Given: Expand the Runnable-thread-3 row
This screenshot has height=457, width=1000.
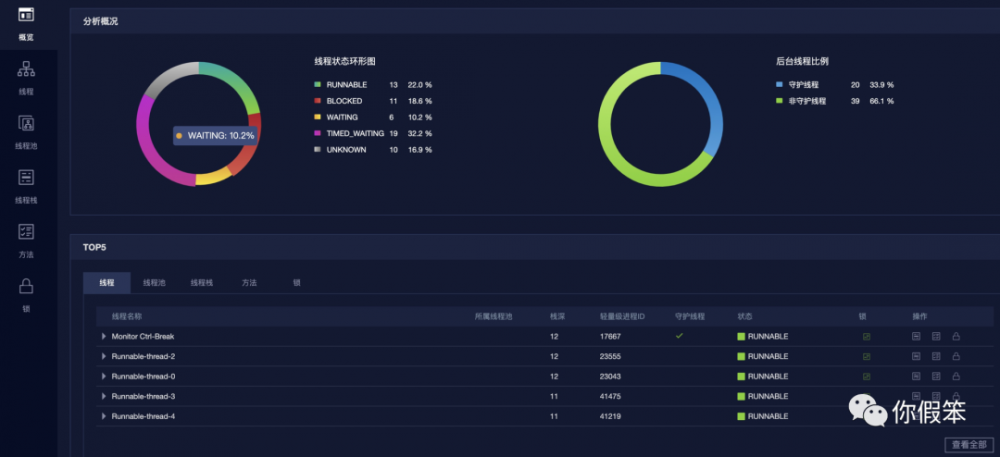Looking at the screenshot, I should (104, 396).
